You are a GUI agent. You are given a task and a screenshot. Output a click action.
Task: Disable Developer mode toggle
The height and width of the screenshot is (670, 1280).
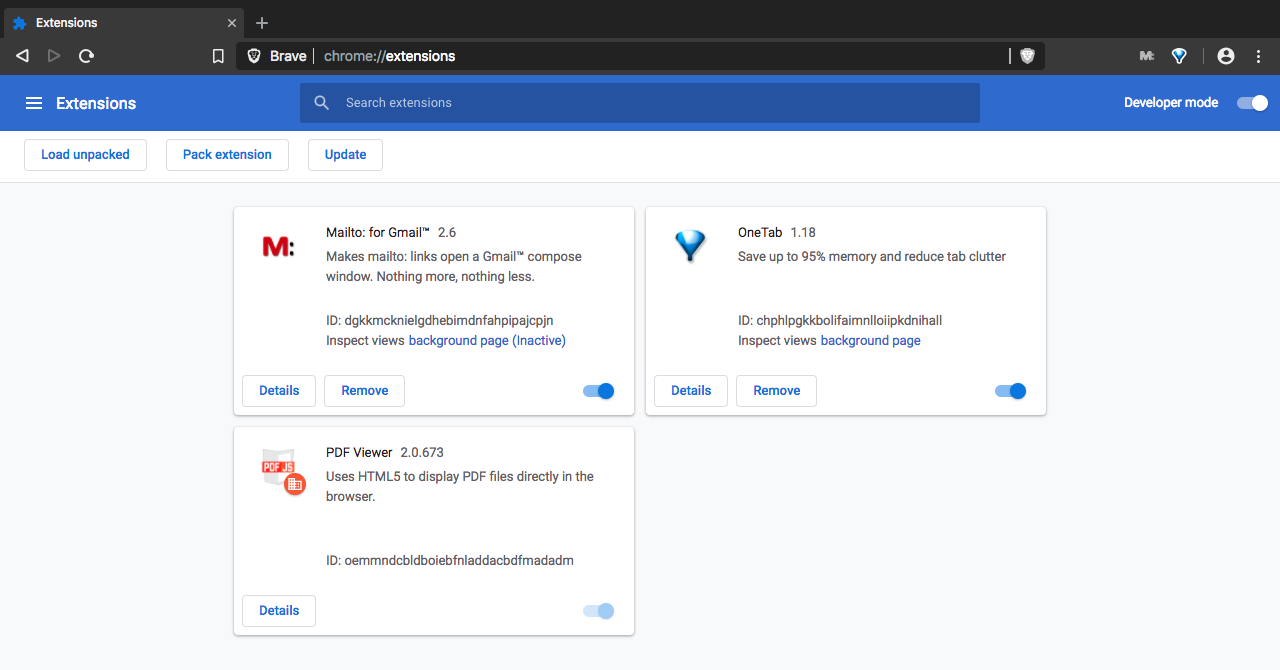tap(1252, 103)
